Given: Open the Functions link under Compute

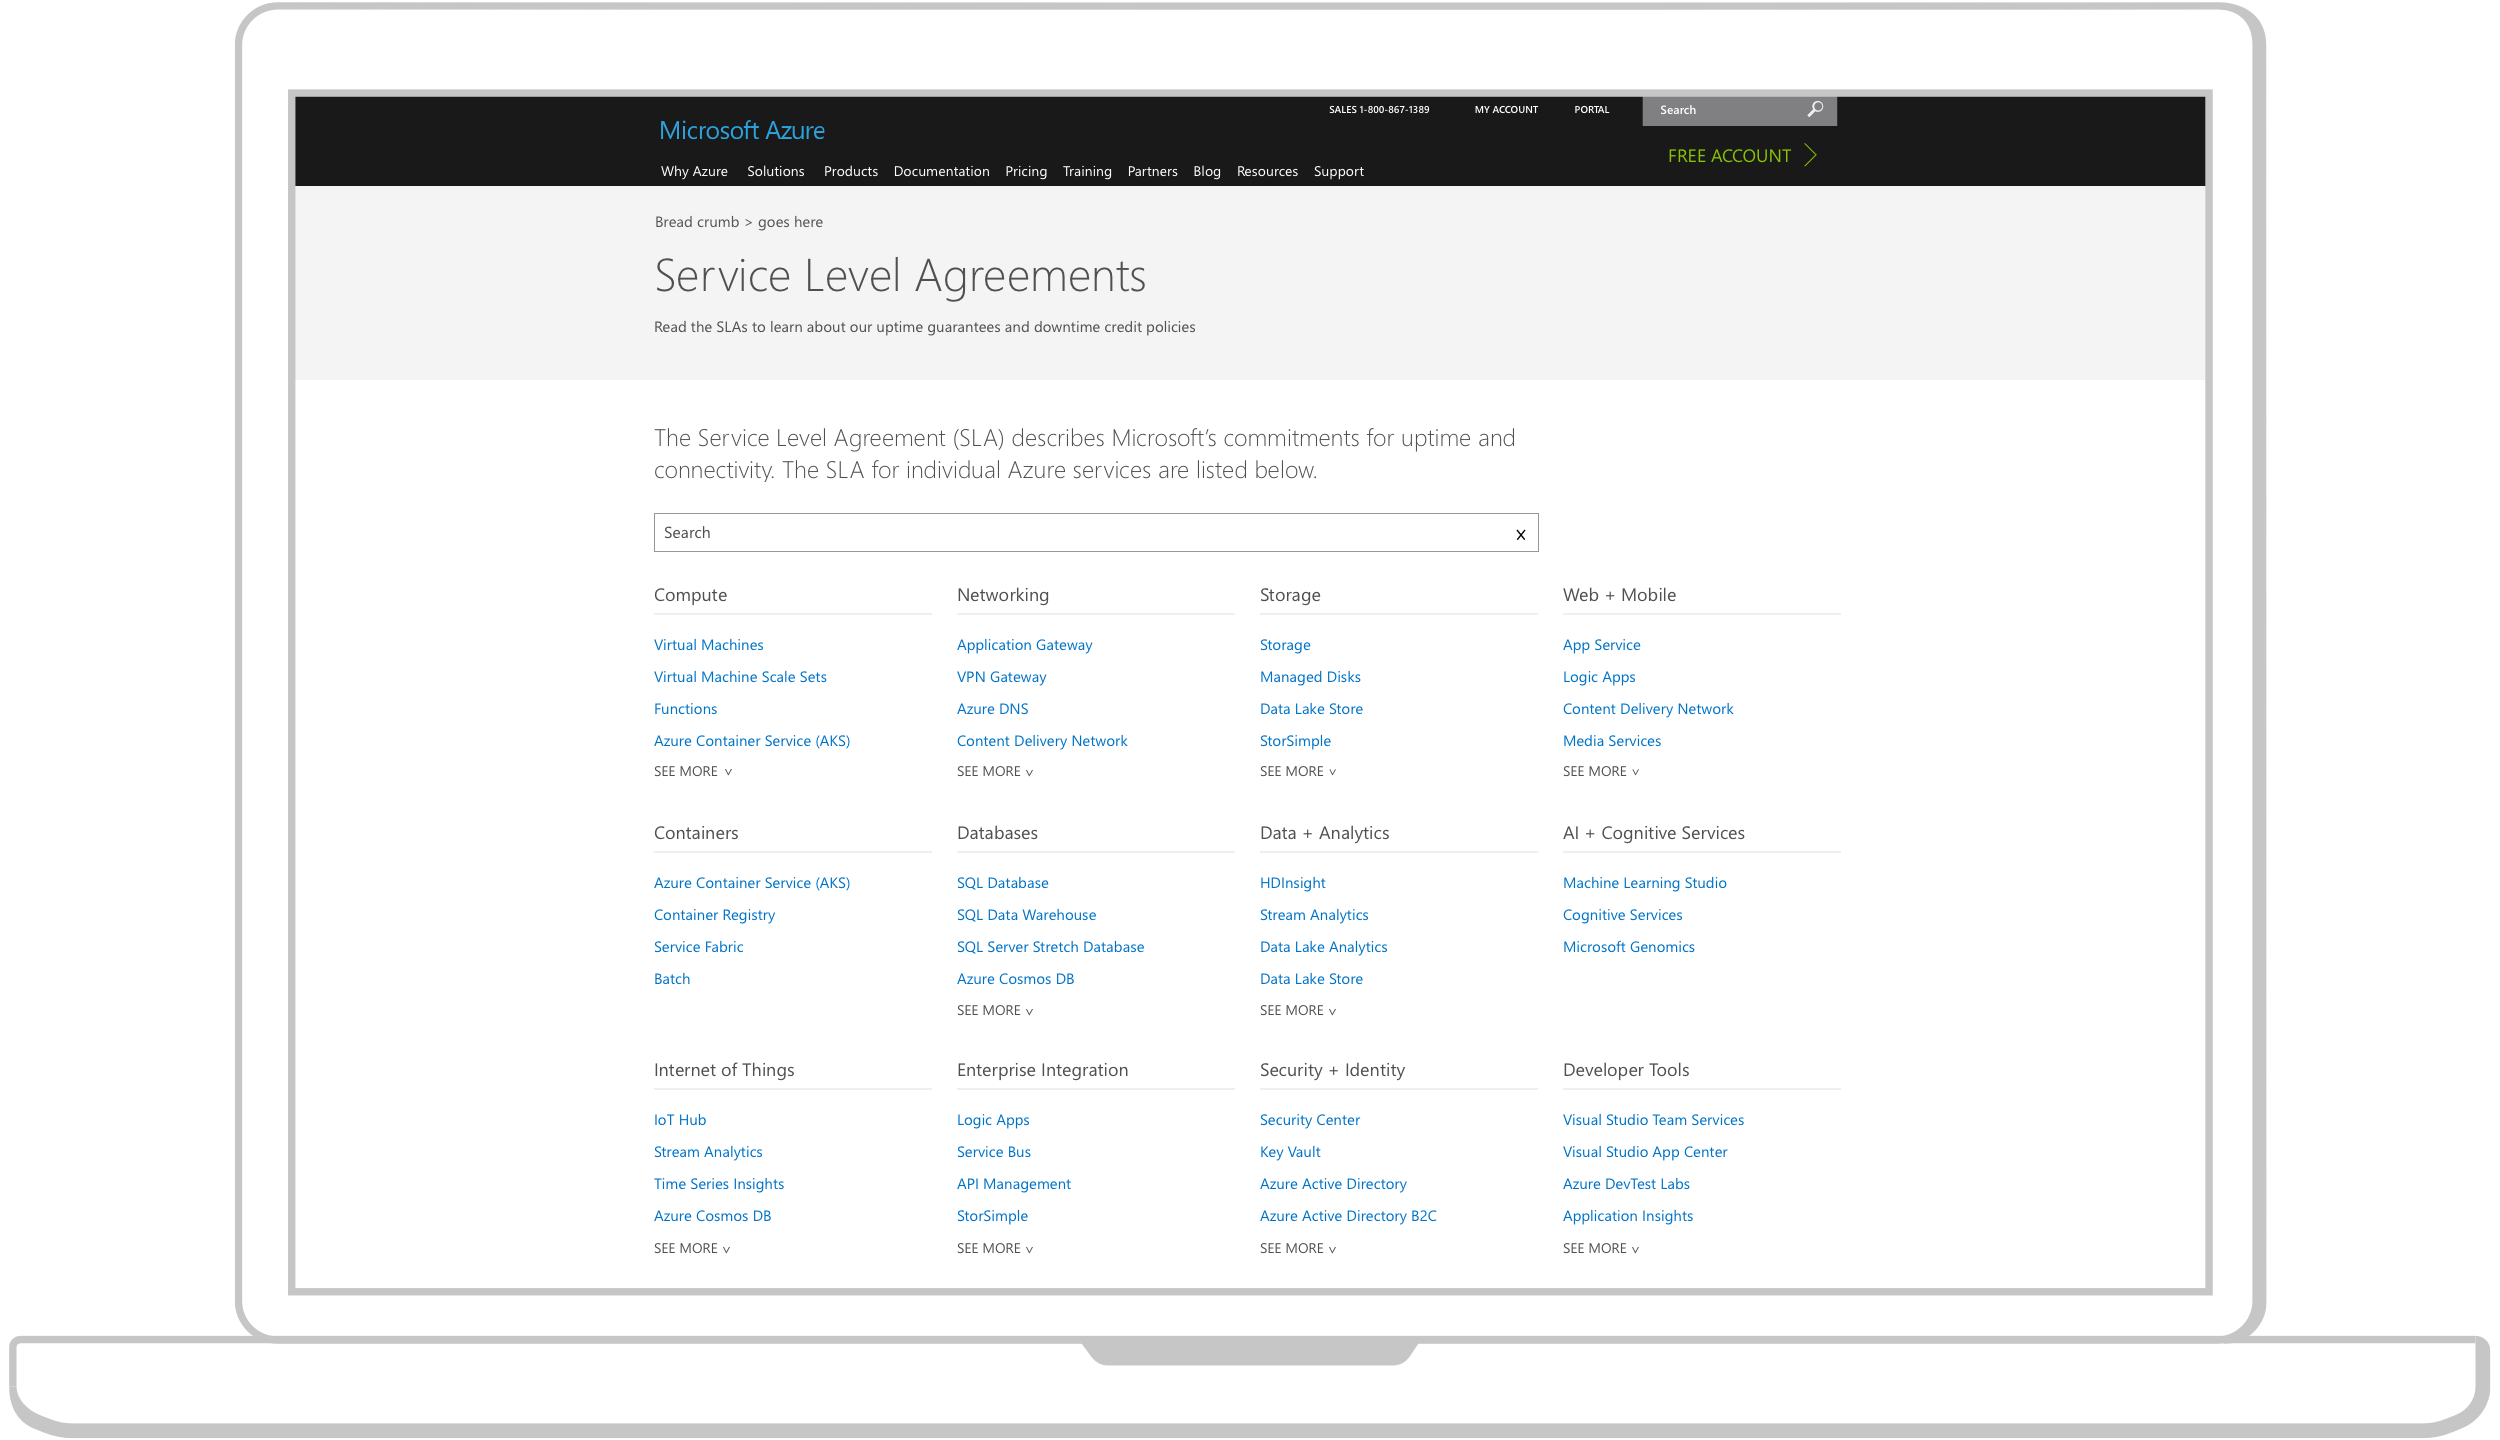Looking at the screenshot, I should 685,709.
